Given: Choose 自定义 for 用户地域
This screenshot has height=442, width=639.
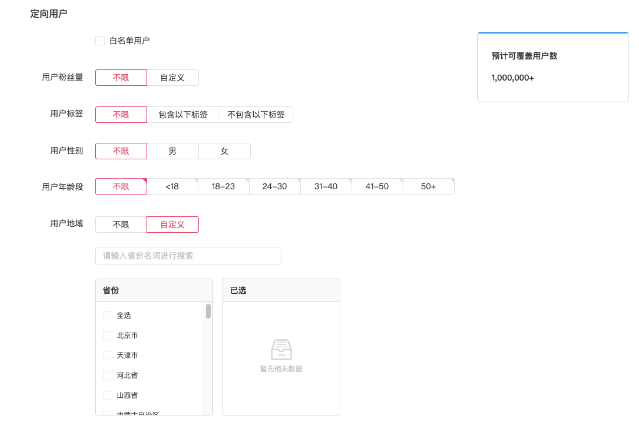Looking at the screenshot, I should click(x=172, y=224).
